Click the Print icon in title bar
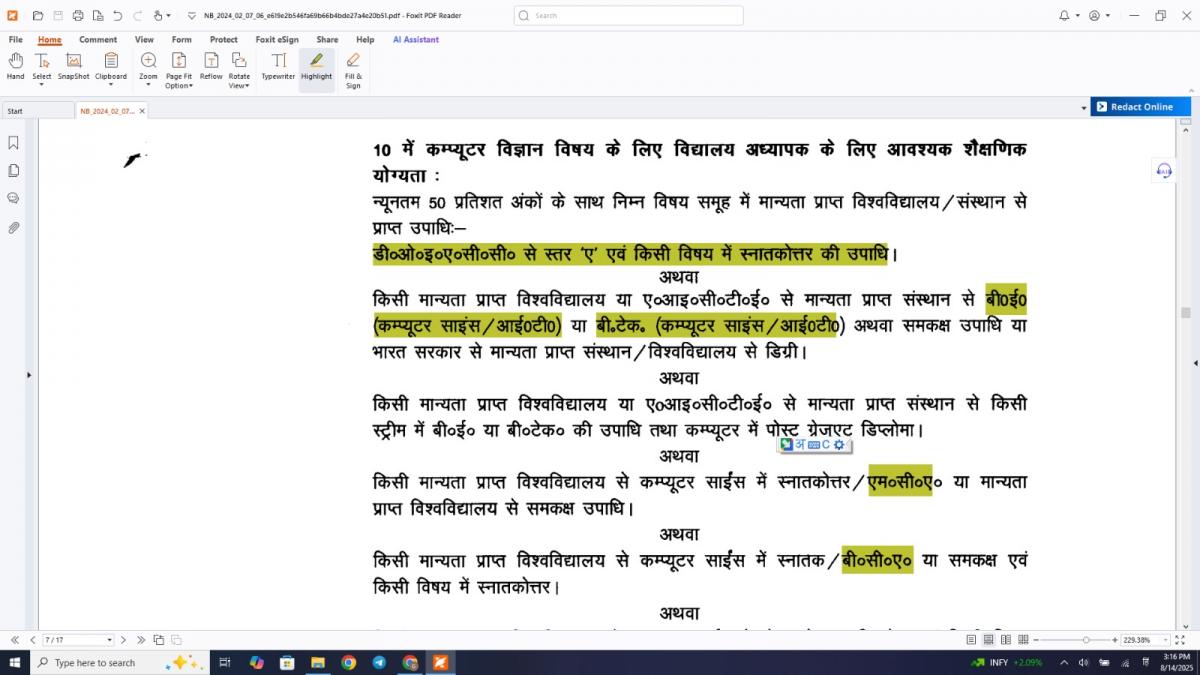Screen dimensions: 1200x675 tap(78, 16)
